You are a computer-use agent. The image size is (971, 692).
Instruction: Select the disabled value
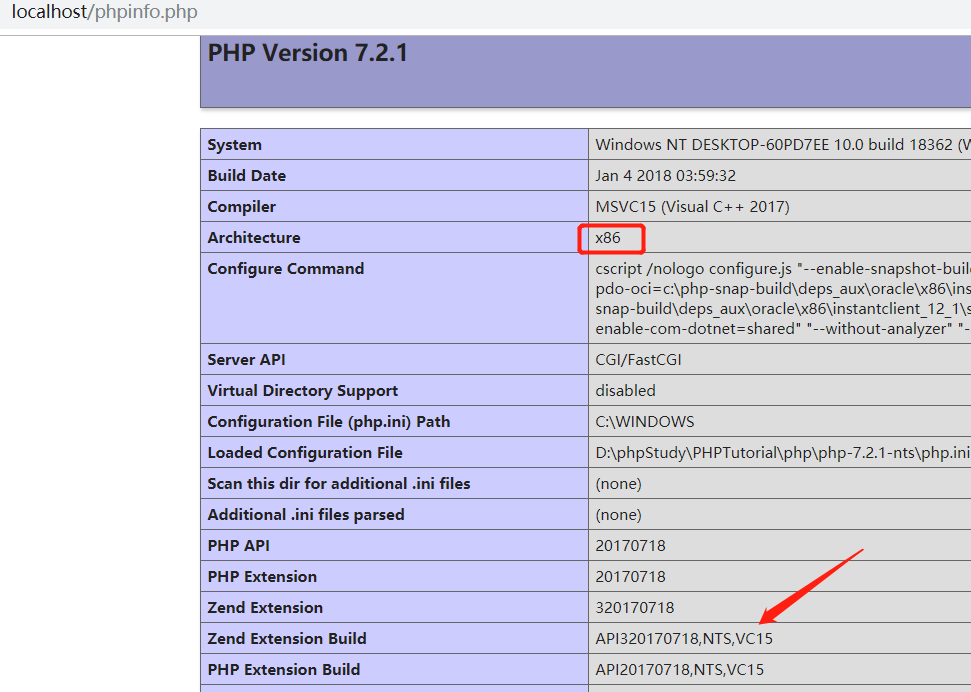tap(625, 391)
